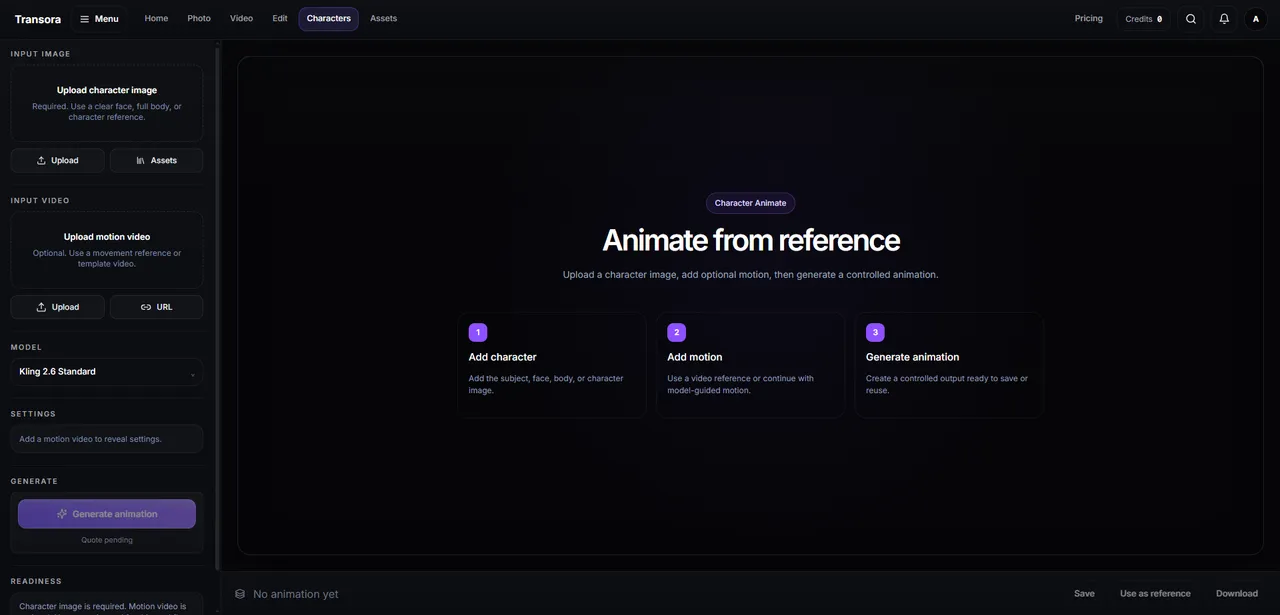Pick character image from Assets

(x=156, y=160)
